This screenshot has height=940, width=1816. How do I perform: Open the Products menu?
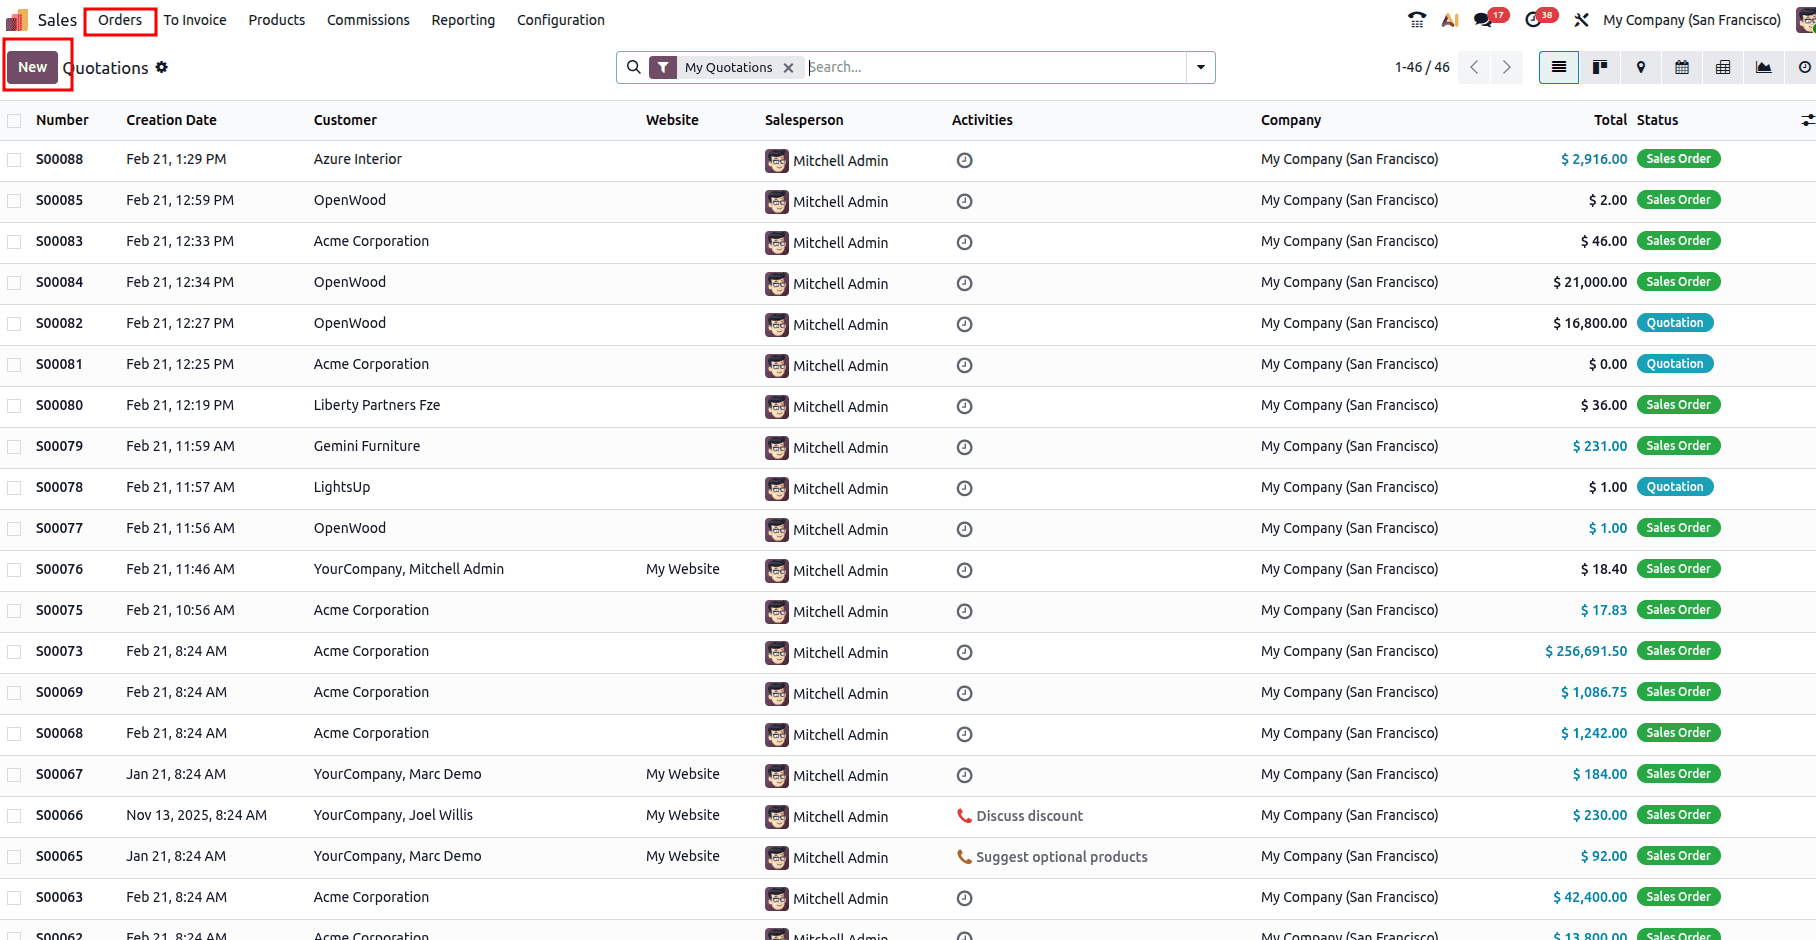[277, 20]
